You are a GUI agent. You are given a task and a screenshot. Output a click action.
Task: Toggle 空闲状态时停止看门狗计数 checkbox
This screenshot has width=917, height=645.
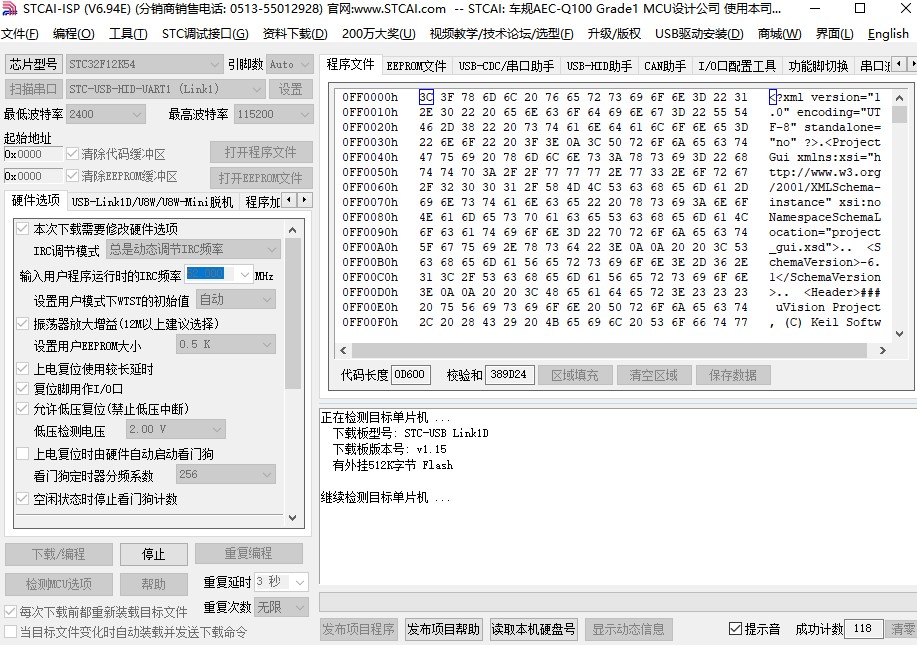(22, 499)
